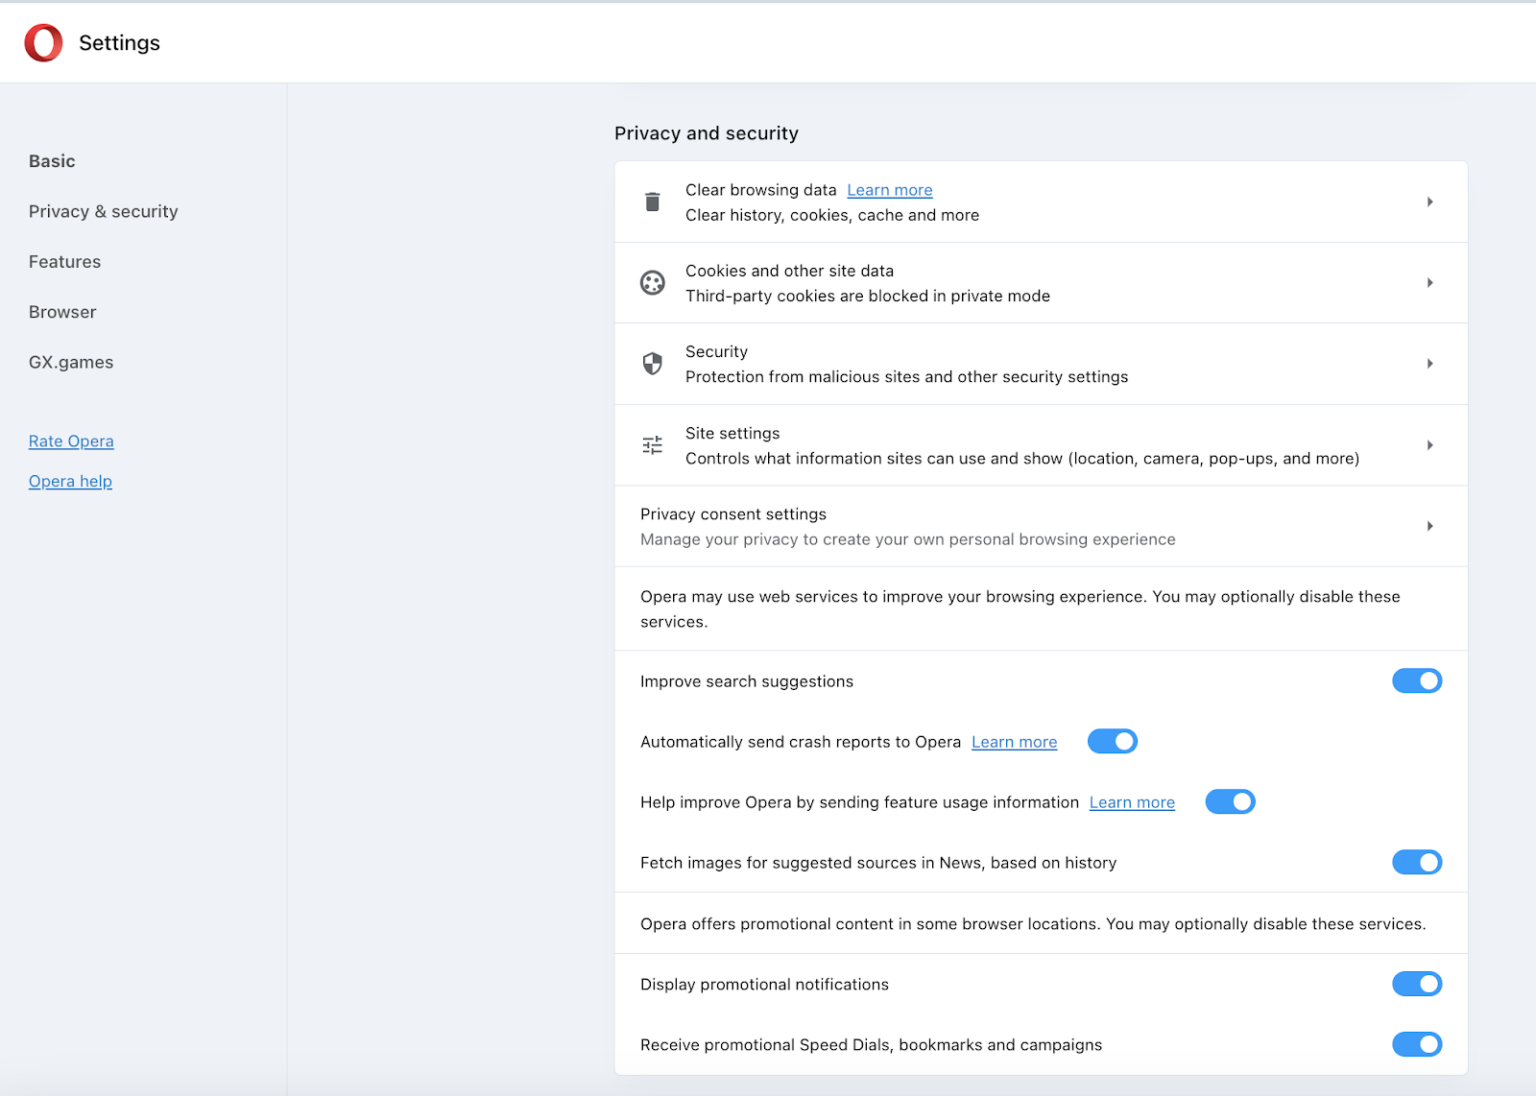
Task: Click the Opera logo in the header
Action: [x=43, y=42]
